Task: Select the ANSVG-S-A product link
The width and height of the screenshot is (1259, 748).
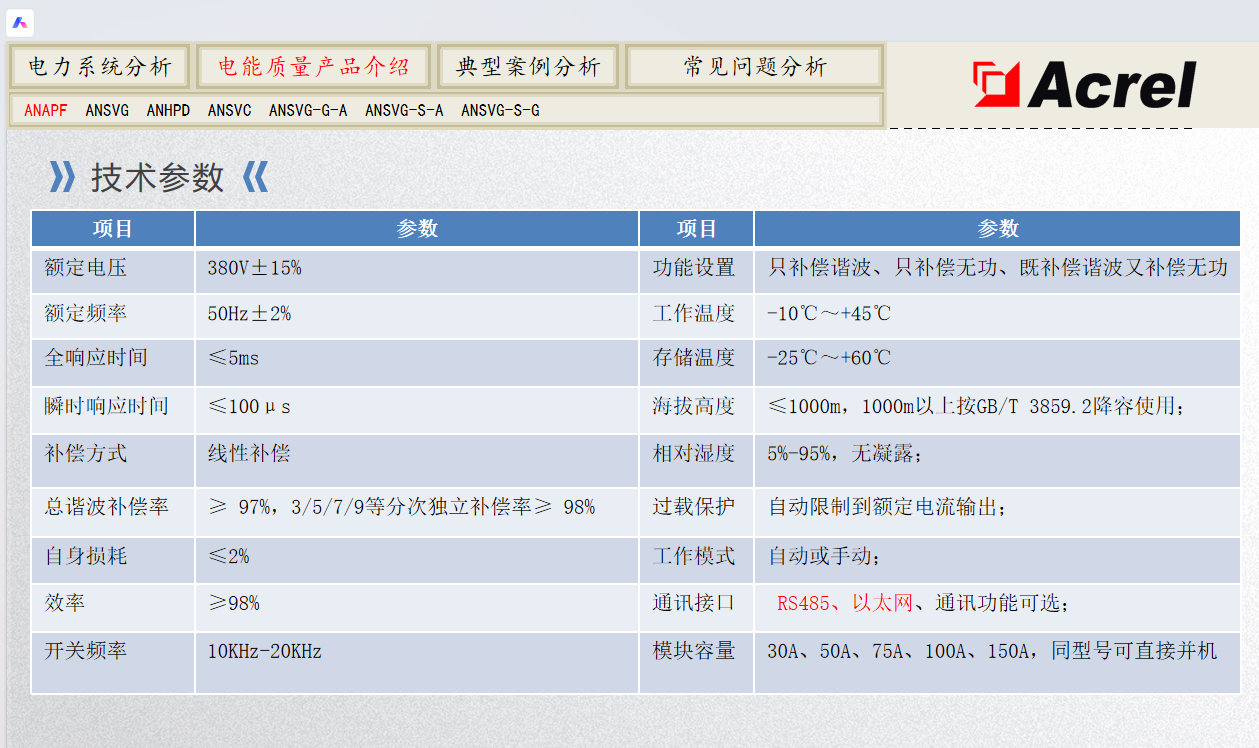Action: (x=404, y=110)
